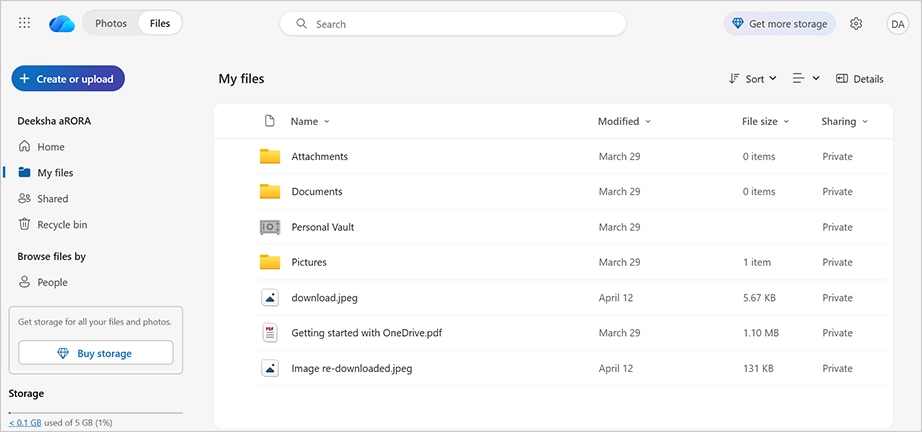Click the Deeksha aRORA account name
Viewport: 922px width, 432px height.
tap(54, 121)
